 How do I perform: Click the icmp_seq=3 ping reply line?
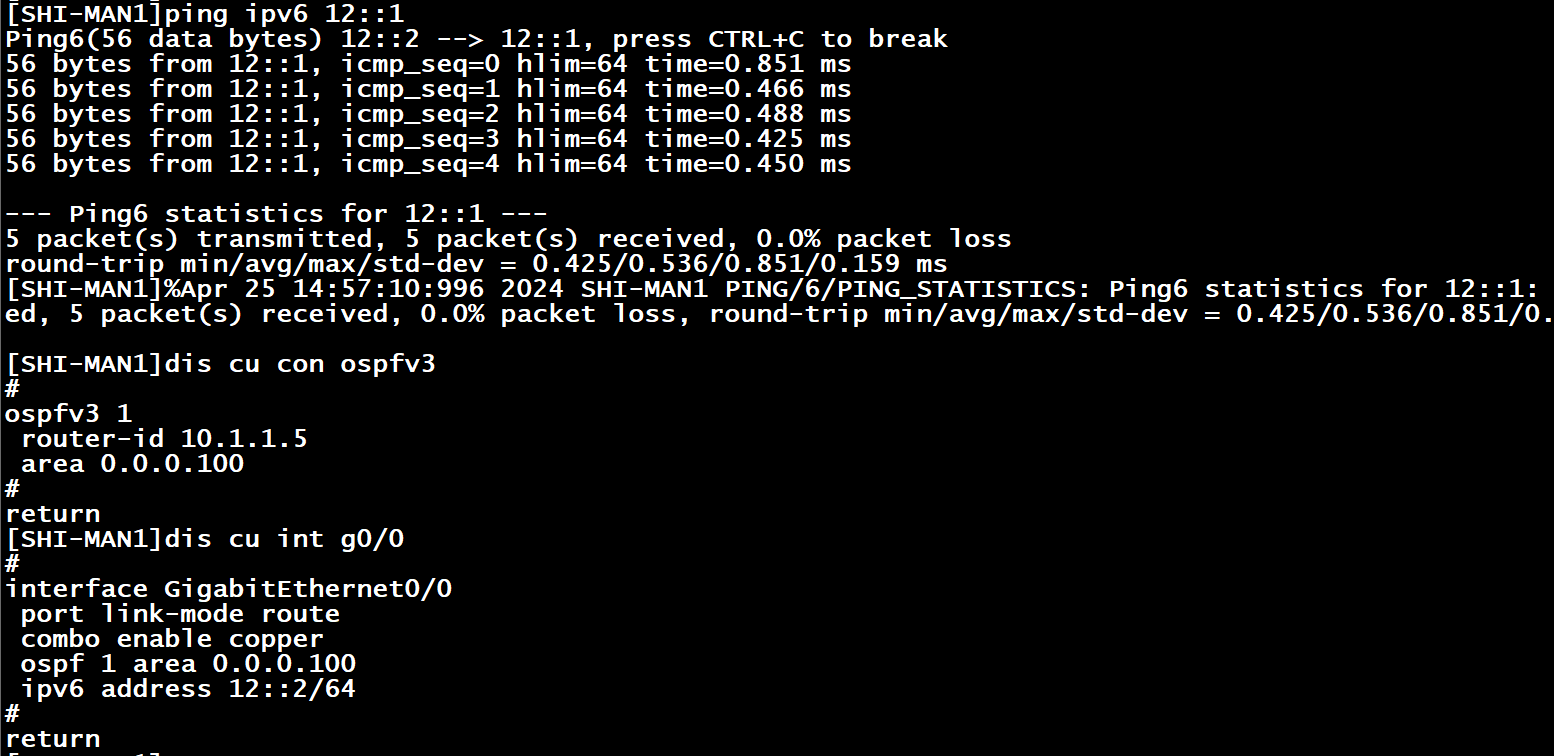pos(428,139)
